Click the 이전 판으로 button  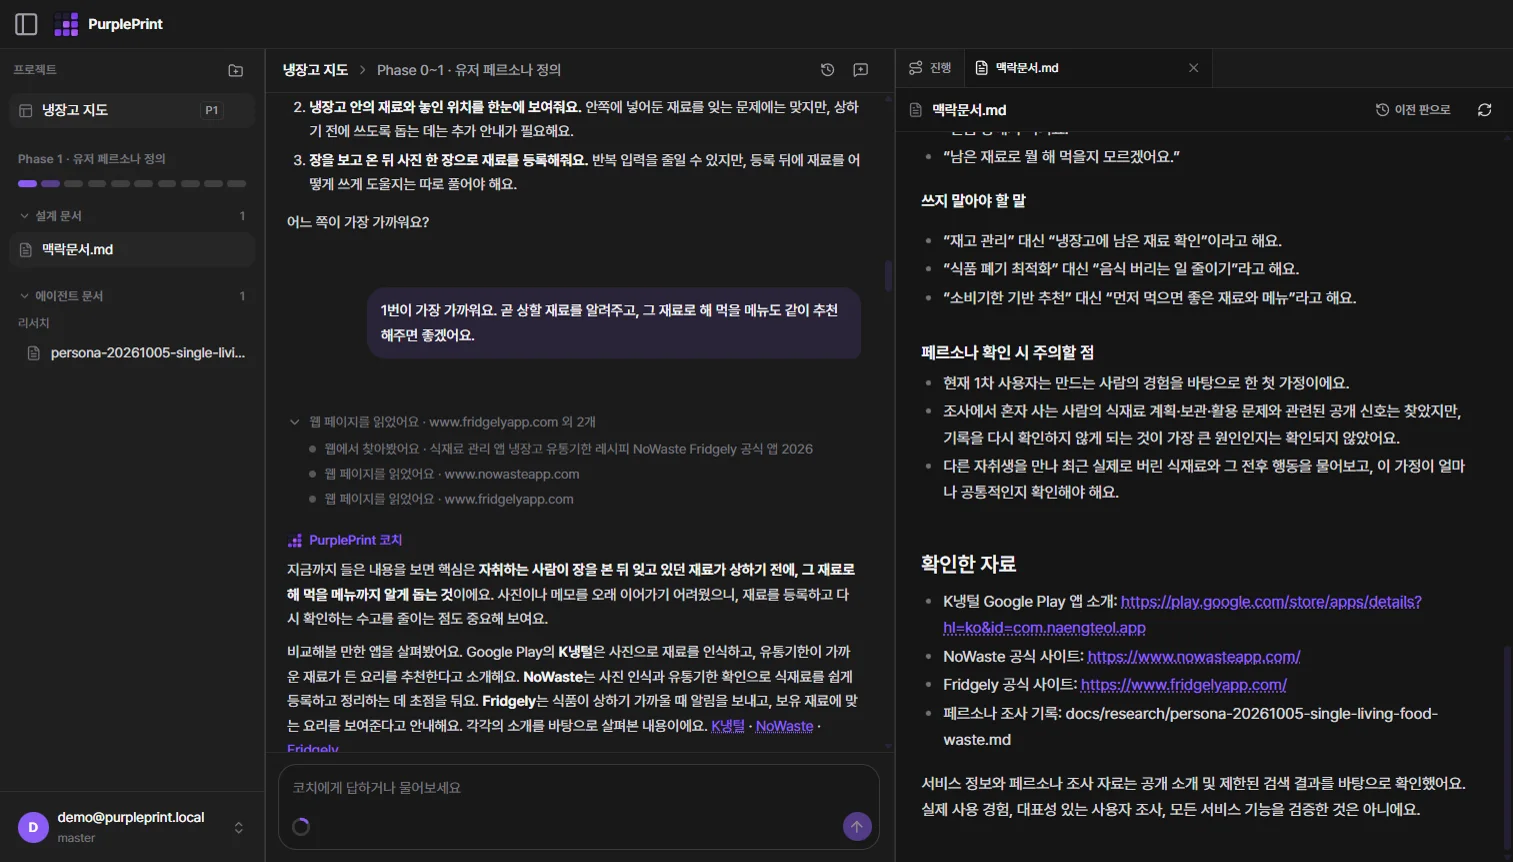click(1413, 110)
